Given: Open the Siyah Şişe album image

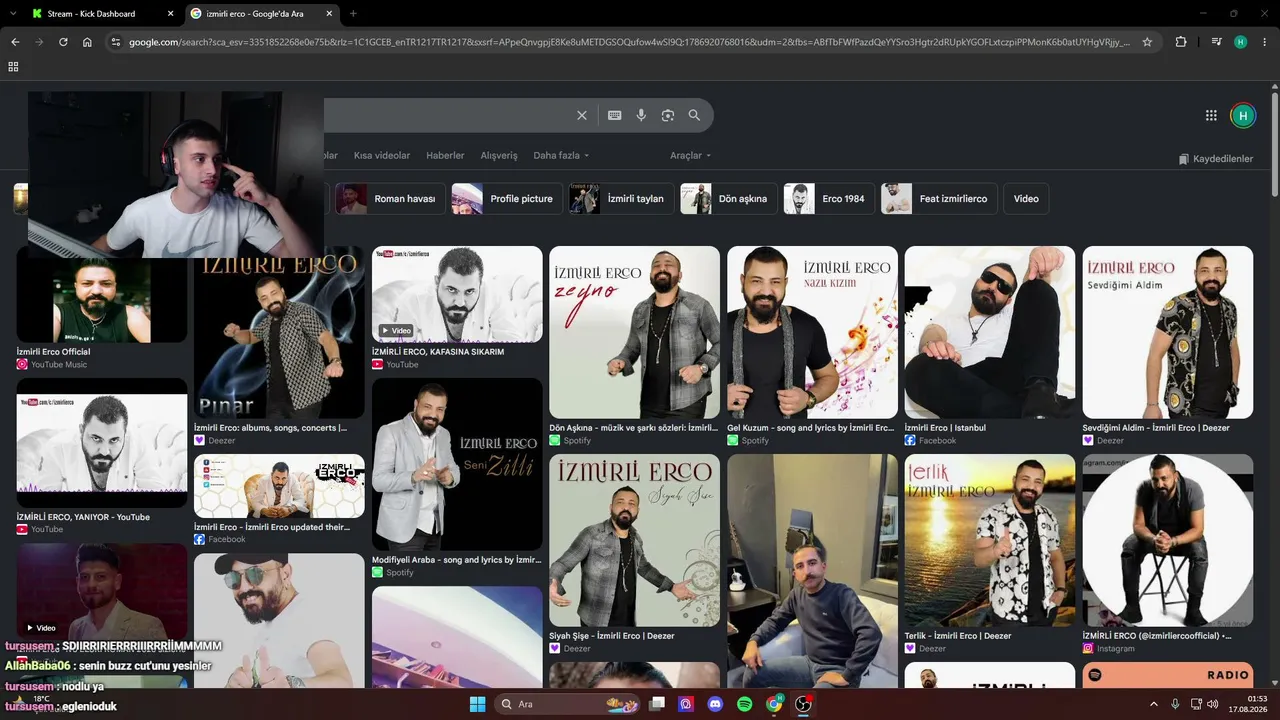Looking at the screenshot, I should pyautogui.click(x=634, y=540).
